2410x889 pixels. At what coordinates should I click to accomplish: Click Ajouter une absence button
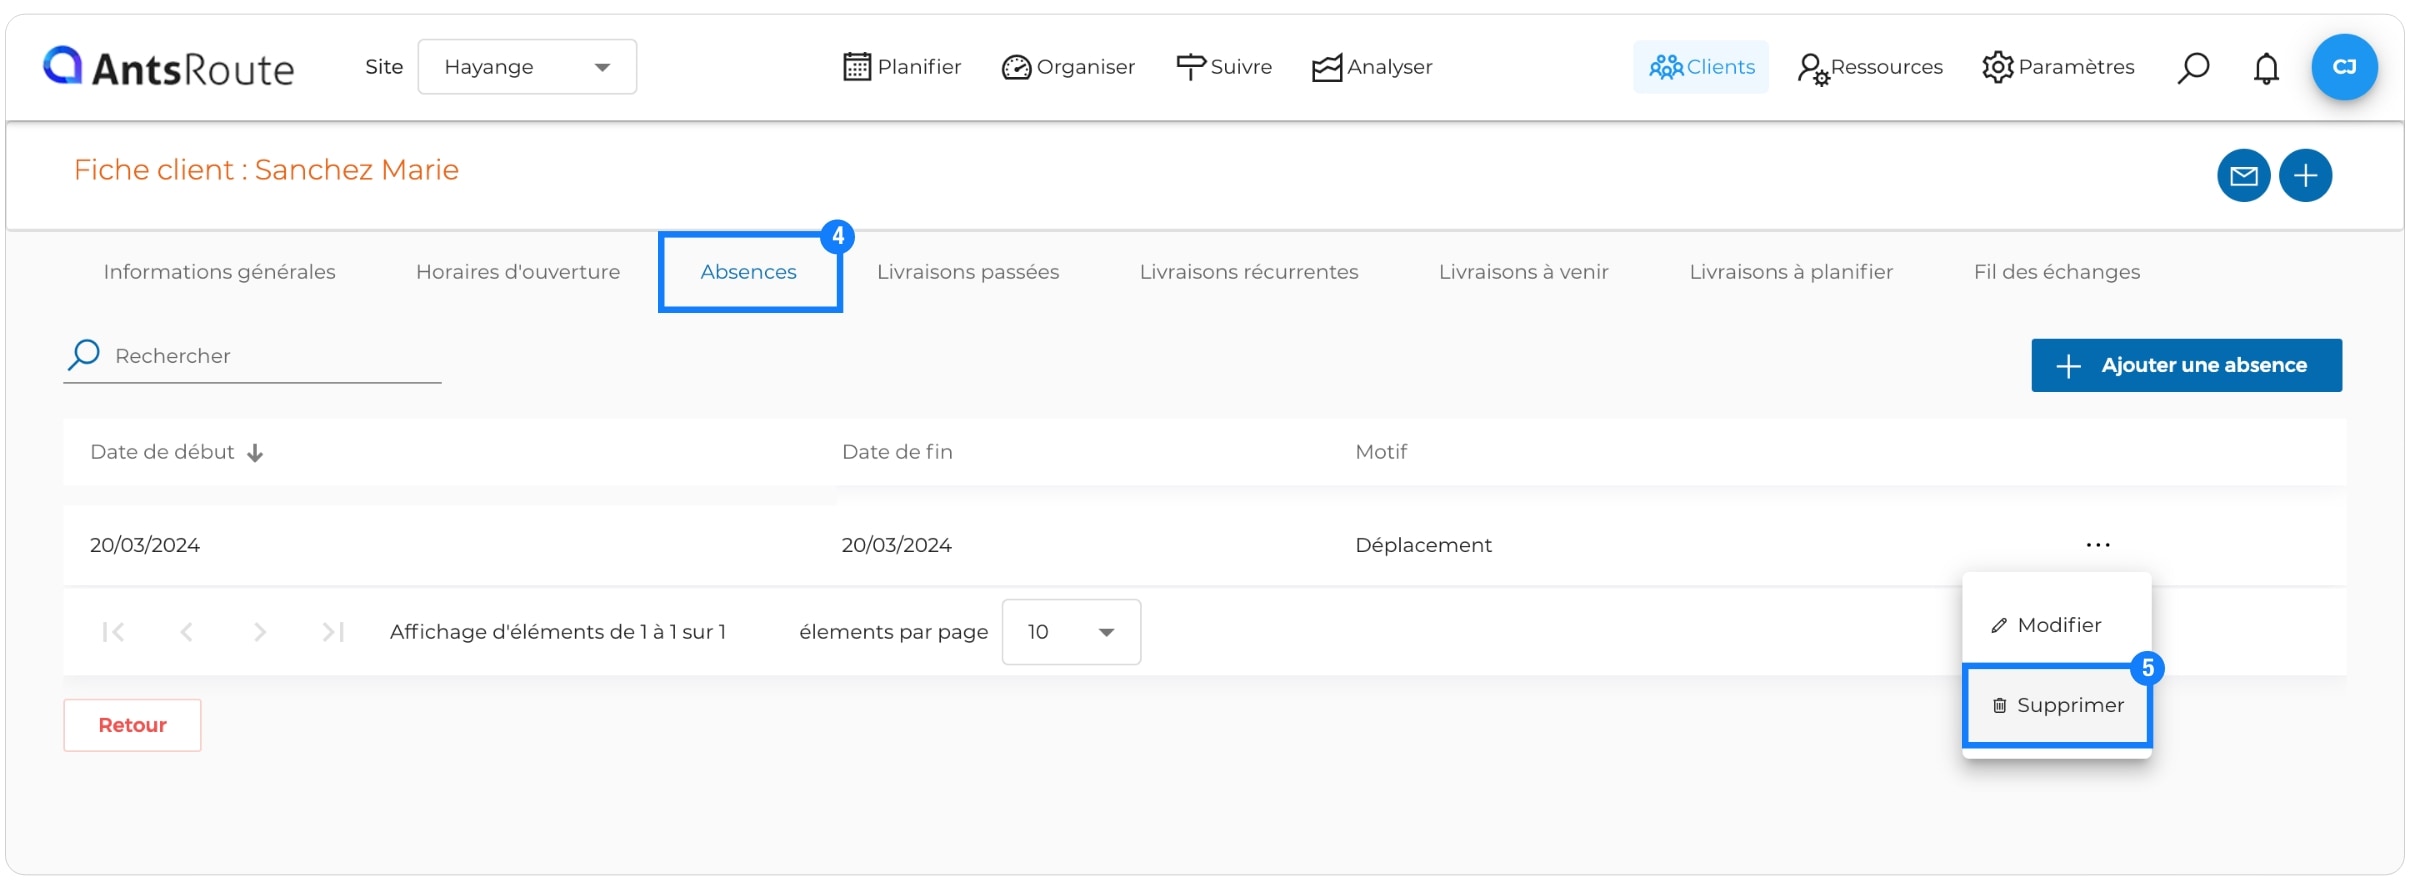tap(2186, 365)
